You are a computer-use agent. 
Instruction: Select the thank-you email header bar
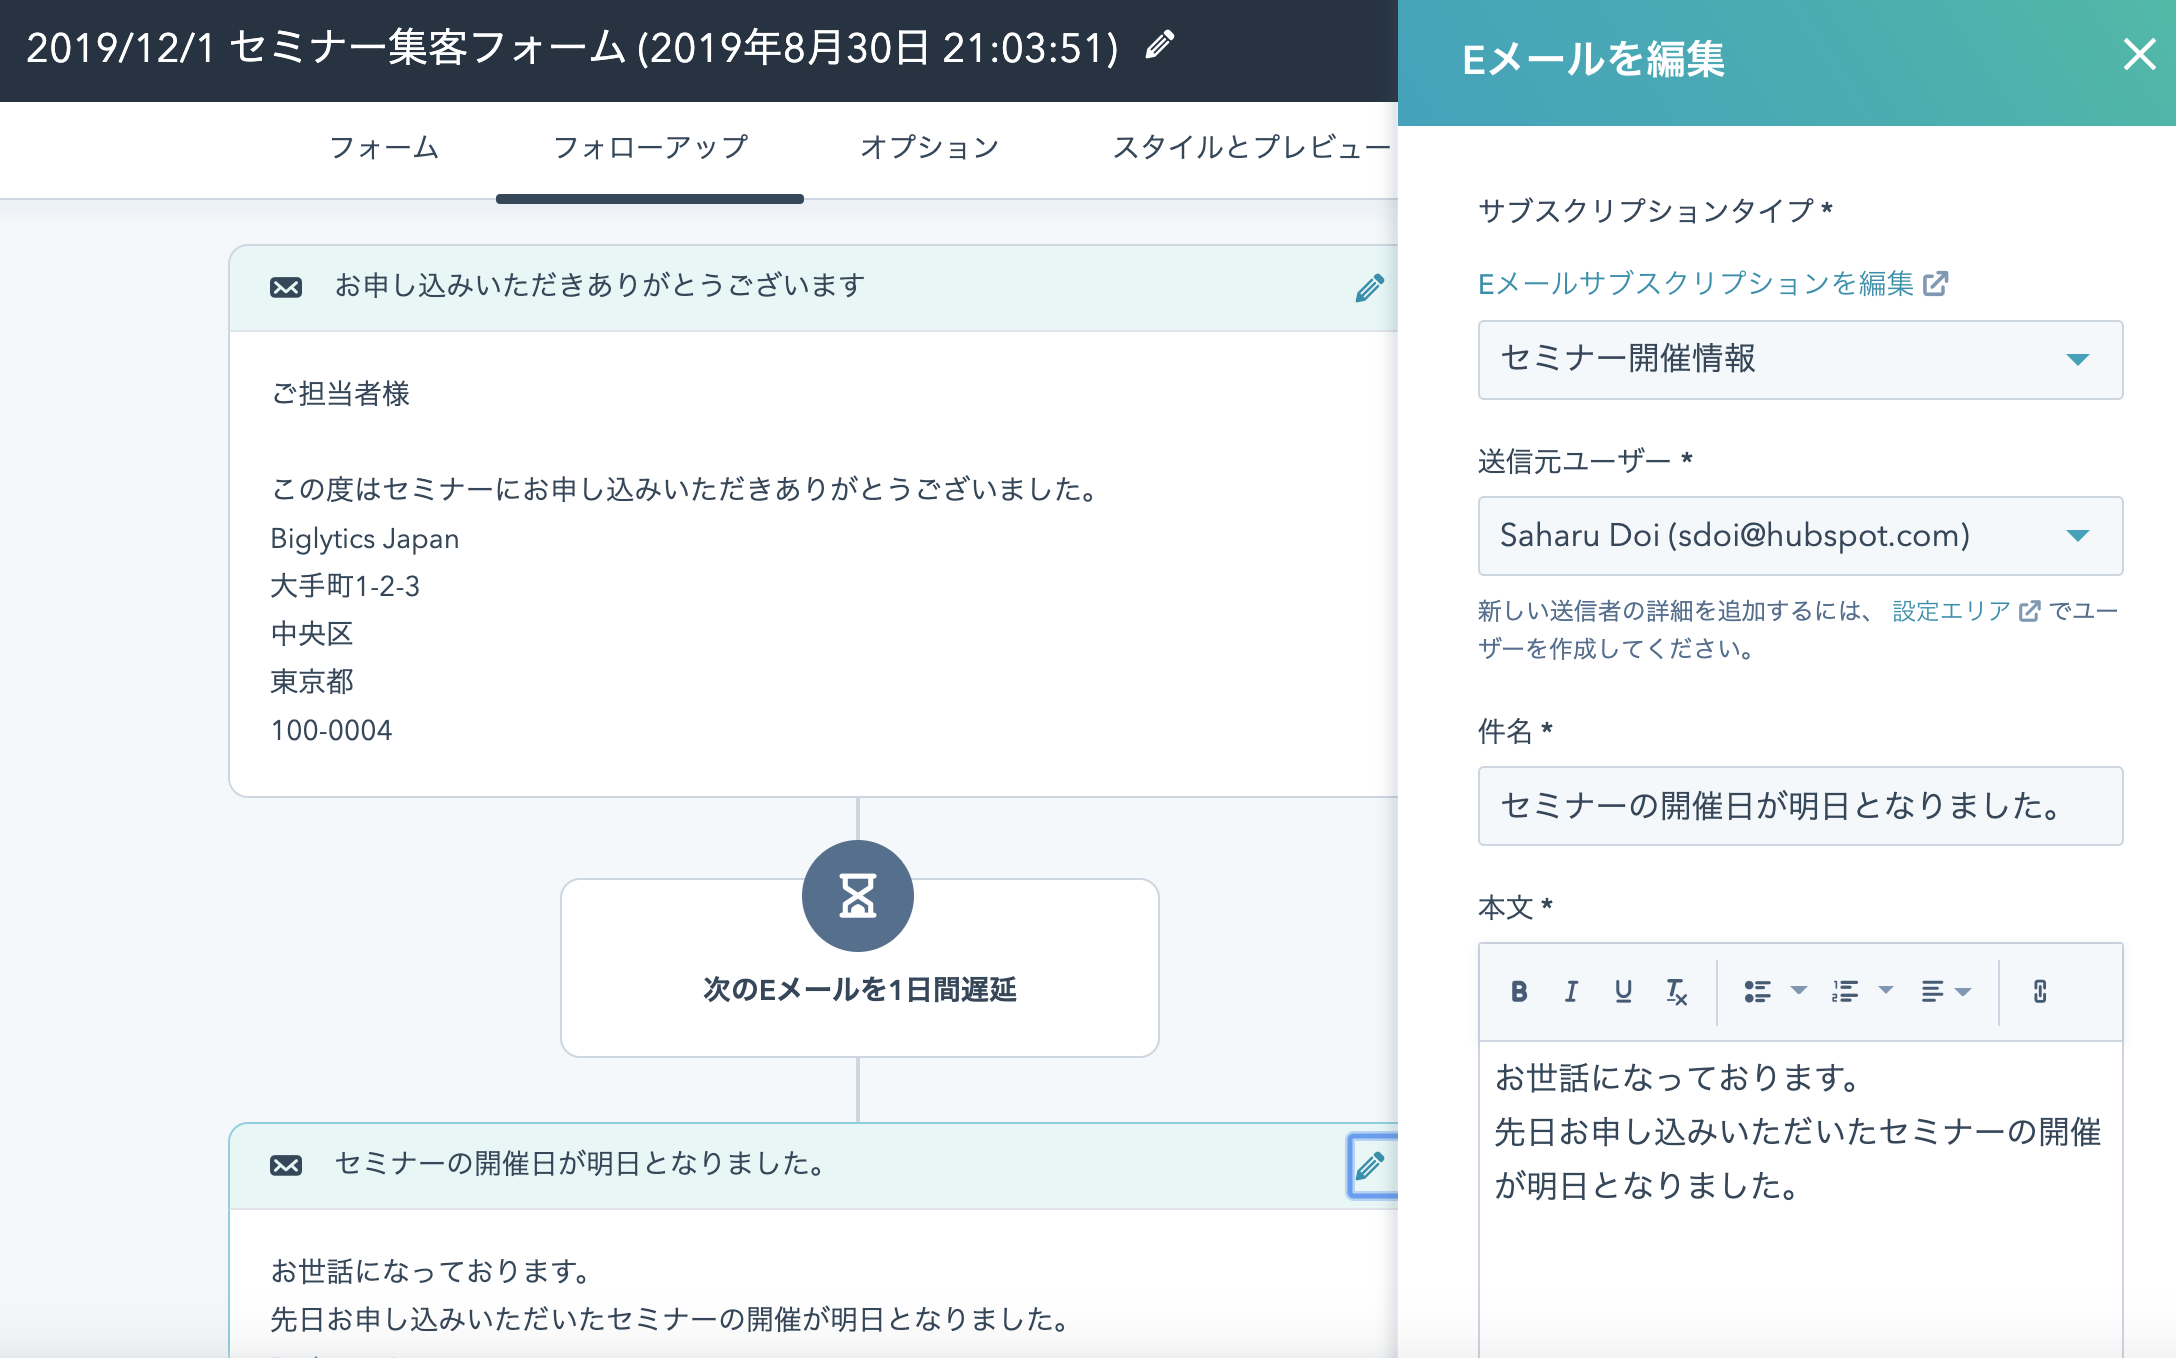coord(813,288)
